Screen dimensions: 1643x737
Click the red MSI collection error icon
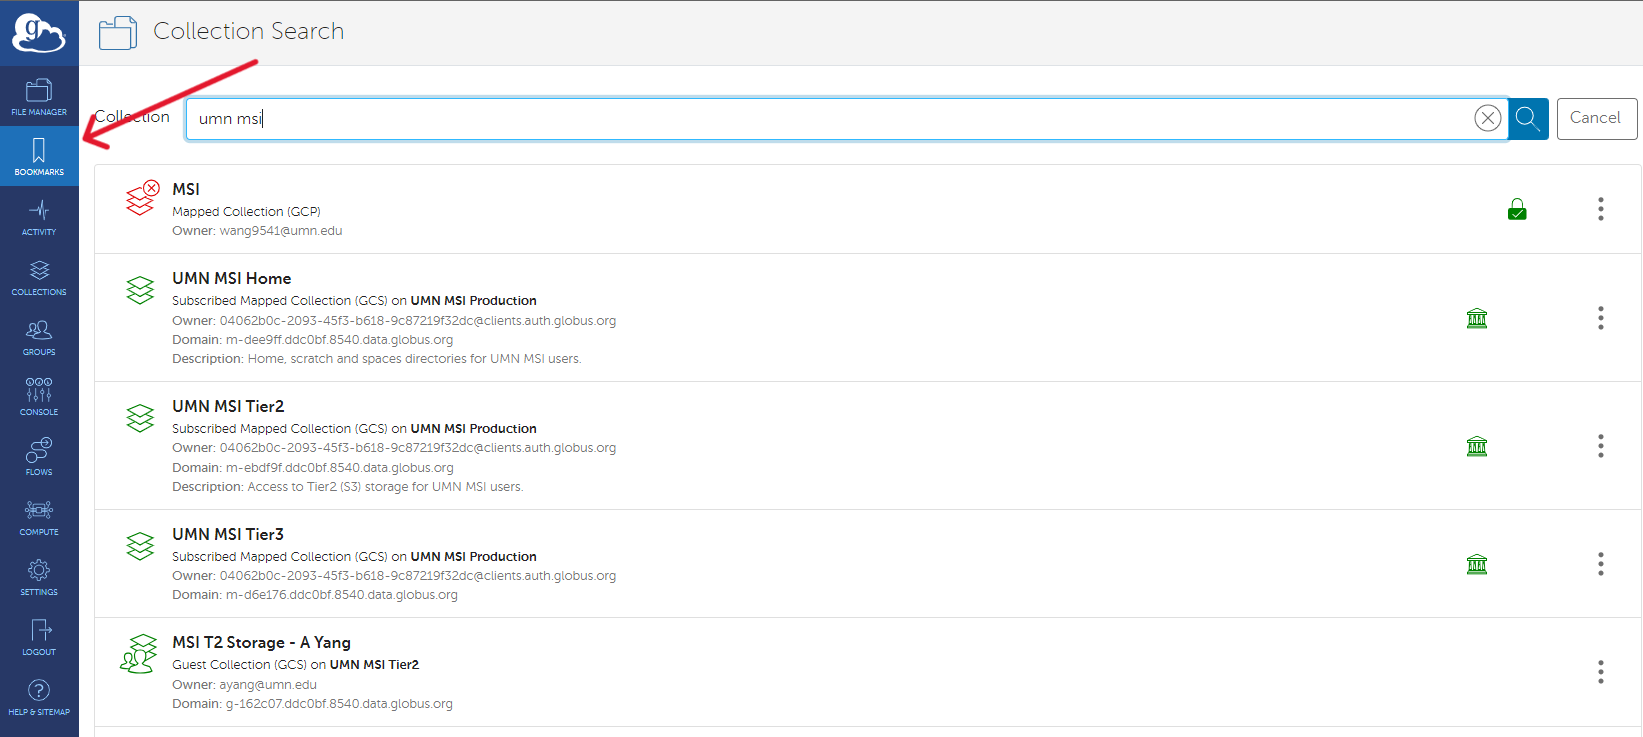coord(142,198)
